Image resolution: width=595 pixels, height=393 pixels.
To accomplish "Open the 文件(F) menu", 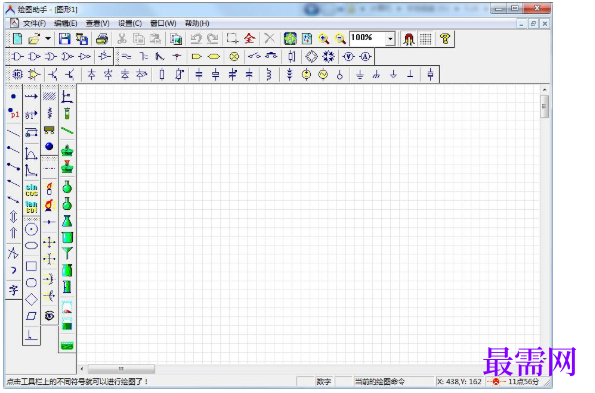I will coord(34,24).
